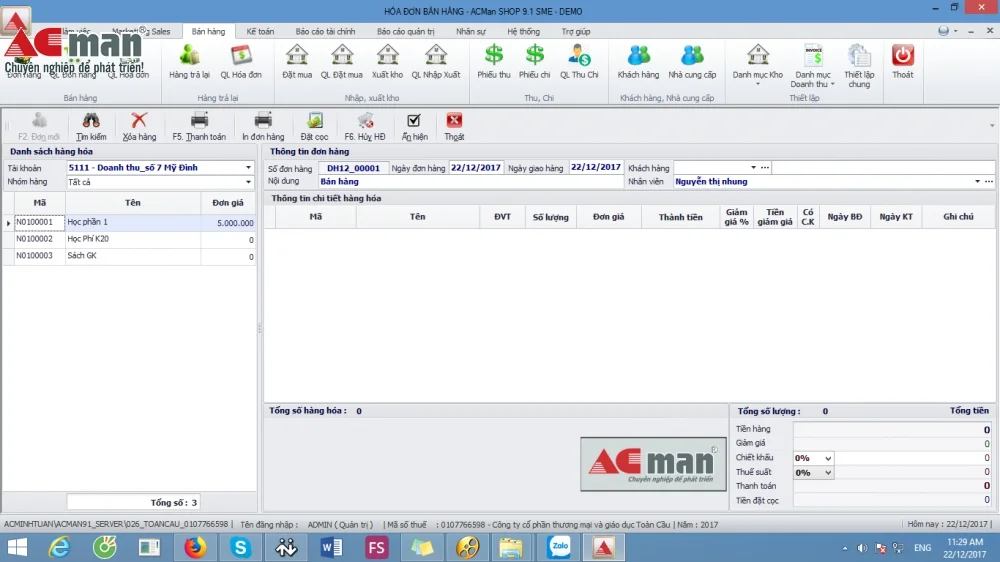Viewport: 1000px width, 562px height.
Task: Open Skype from taskbar
Action: (240, 547)
